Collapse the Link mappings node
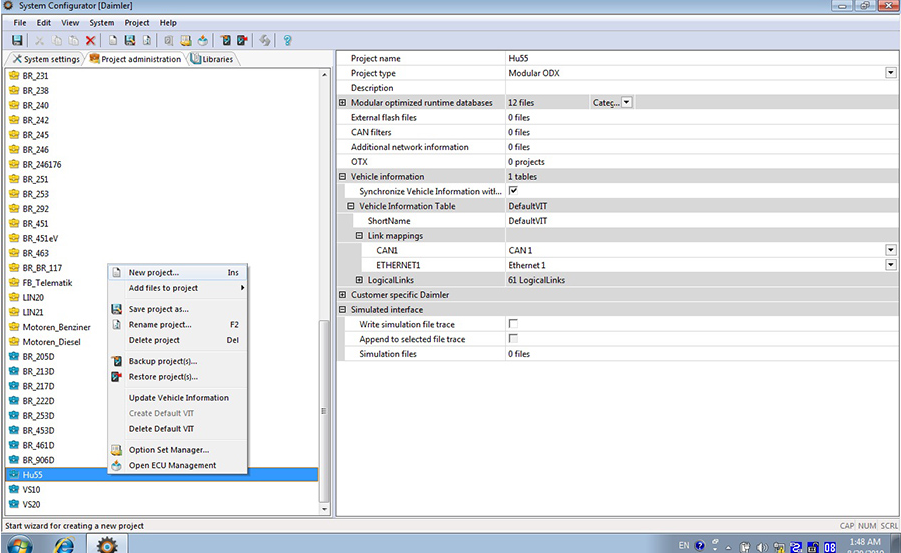 click(359, 236)
